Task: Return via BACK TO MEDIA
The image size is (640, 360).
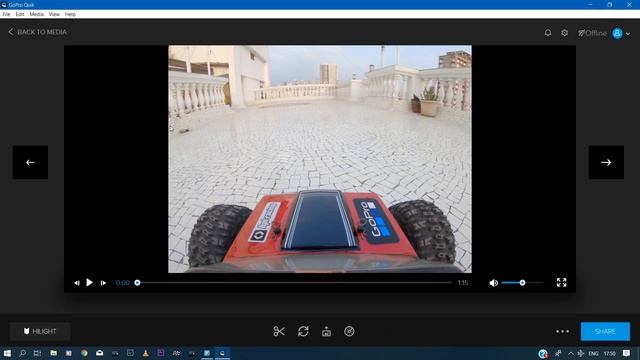Action: click(x=38, y=32)
